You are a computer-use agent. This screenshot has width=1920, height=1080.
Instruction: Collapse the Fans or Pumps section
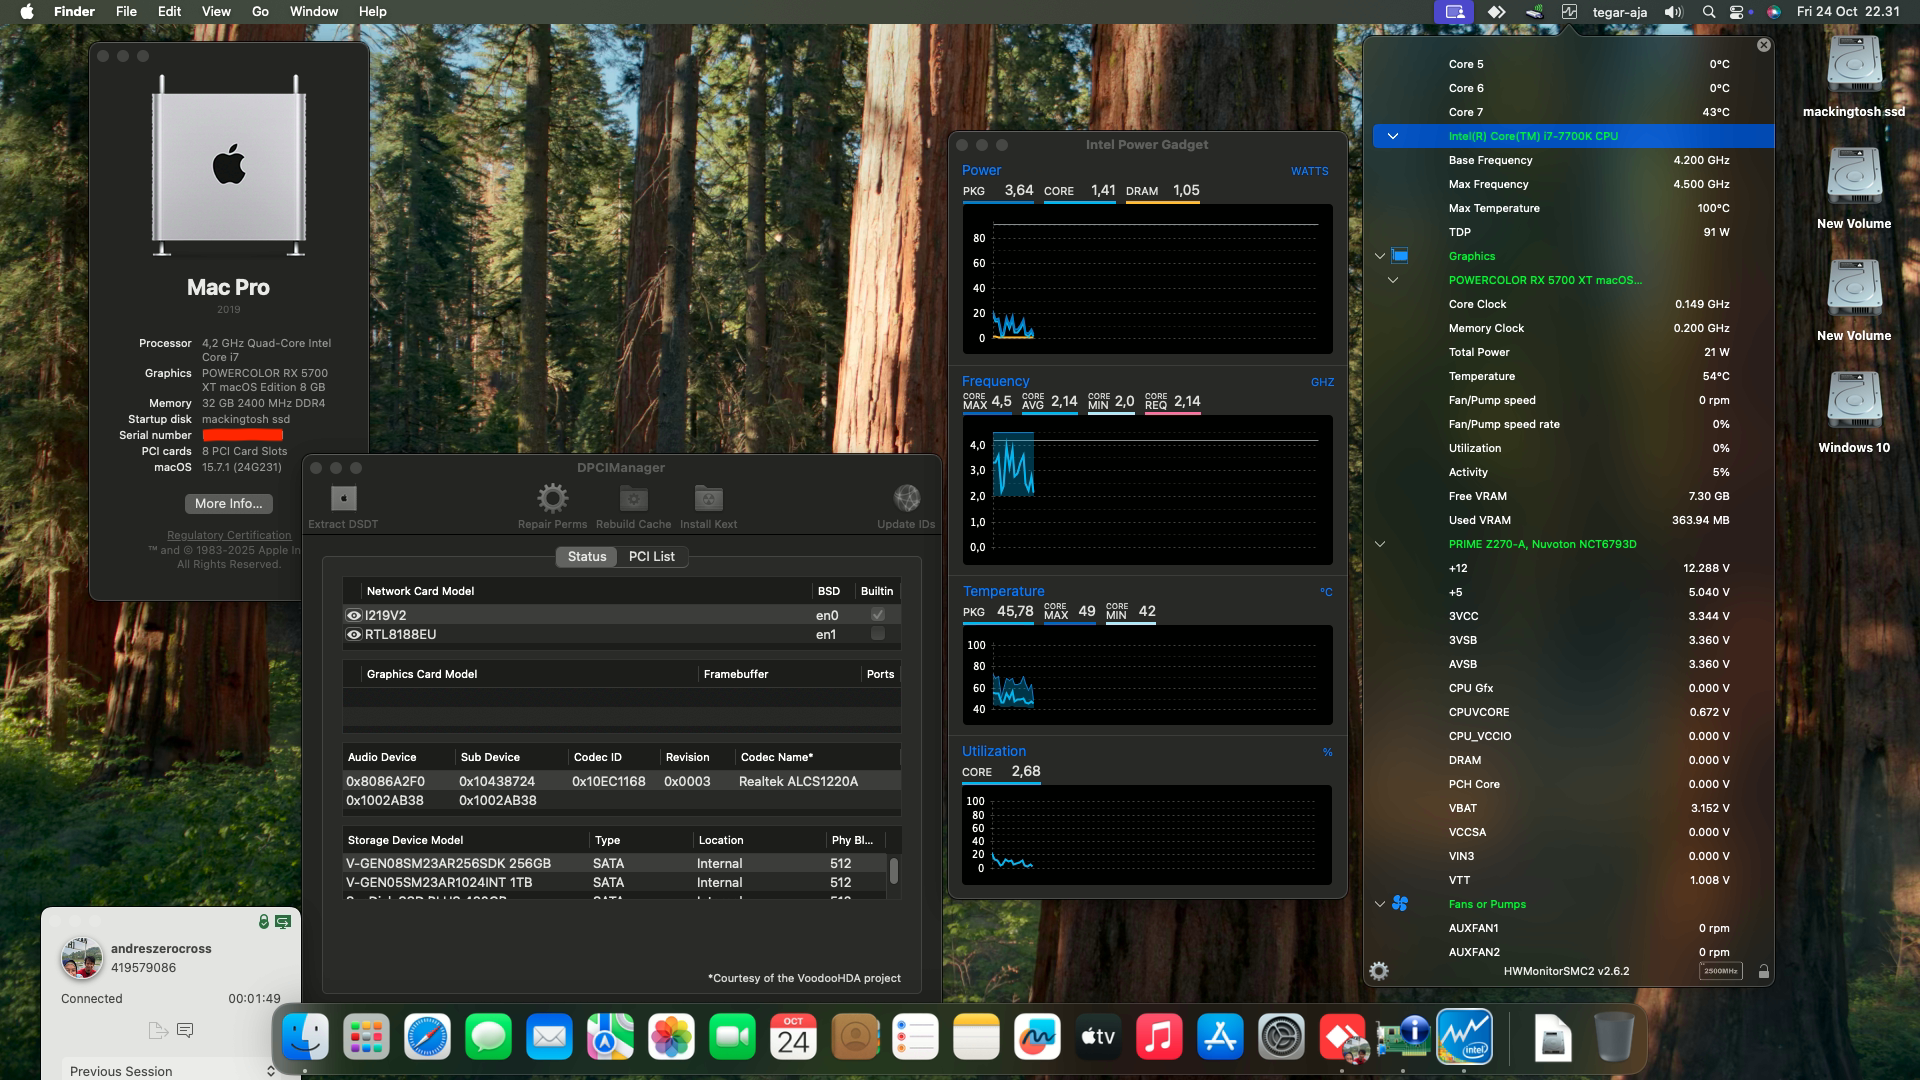coord(1380,904)
